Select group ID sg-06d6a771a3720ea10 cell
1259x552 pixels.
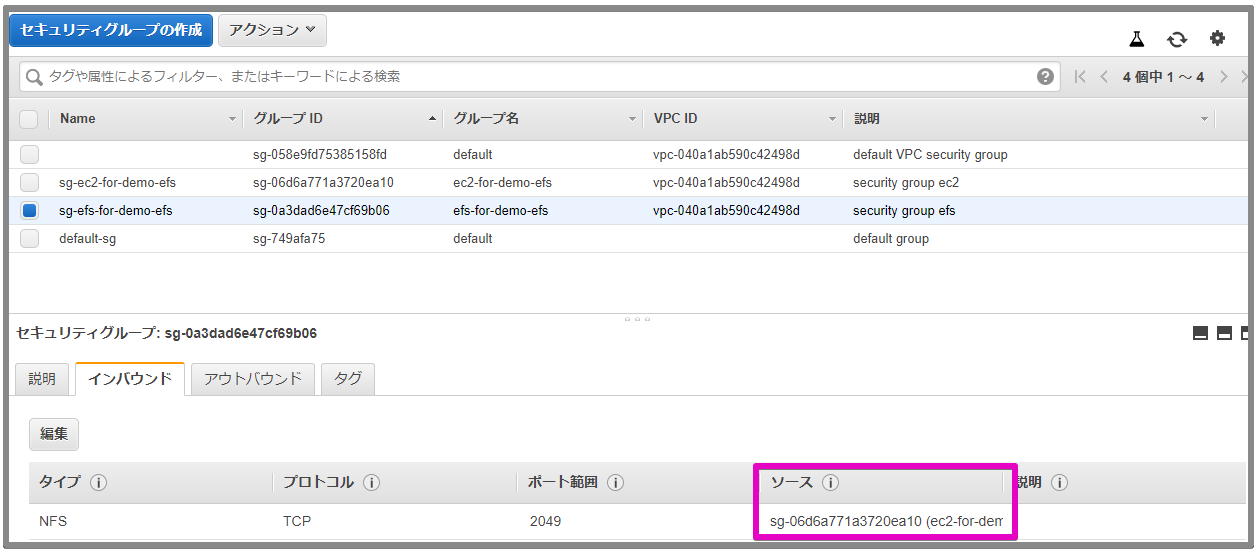(323, 183)
